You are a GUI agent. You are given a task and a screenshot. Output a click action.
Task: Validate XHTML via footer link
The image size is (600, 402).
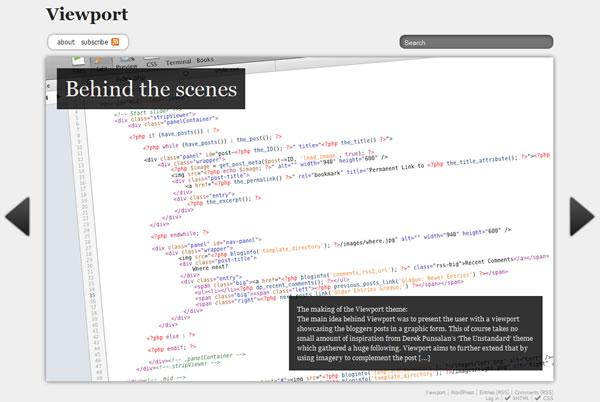tap(517, 398)
